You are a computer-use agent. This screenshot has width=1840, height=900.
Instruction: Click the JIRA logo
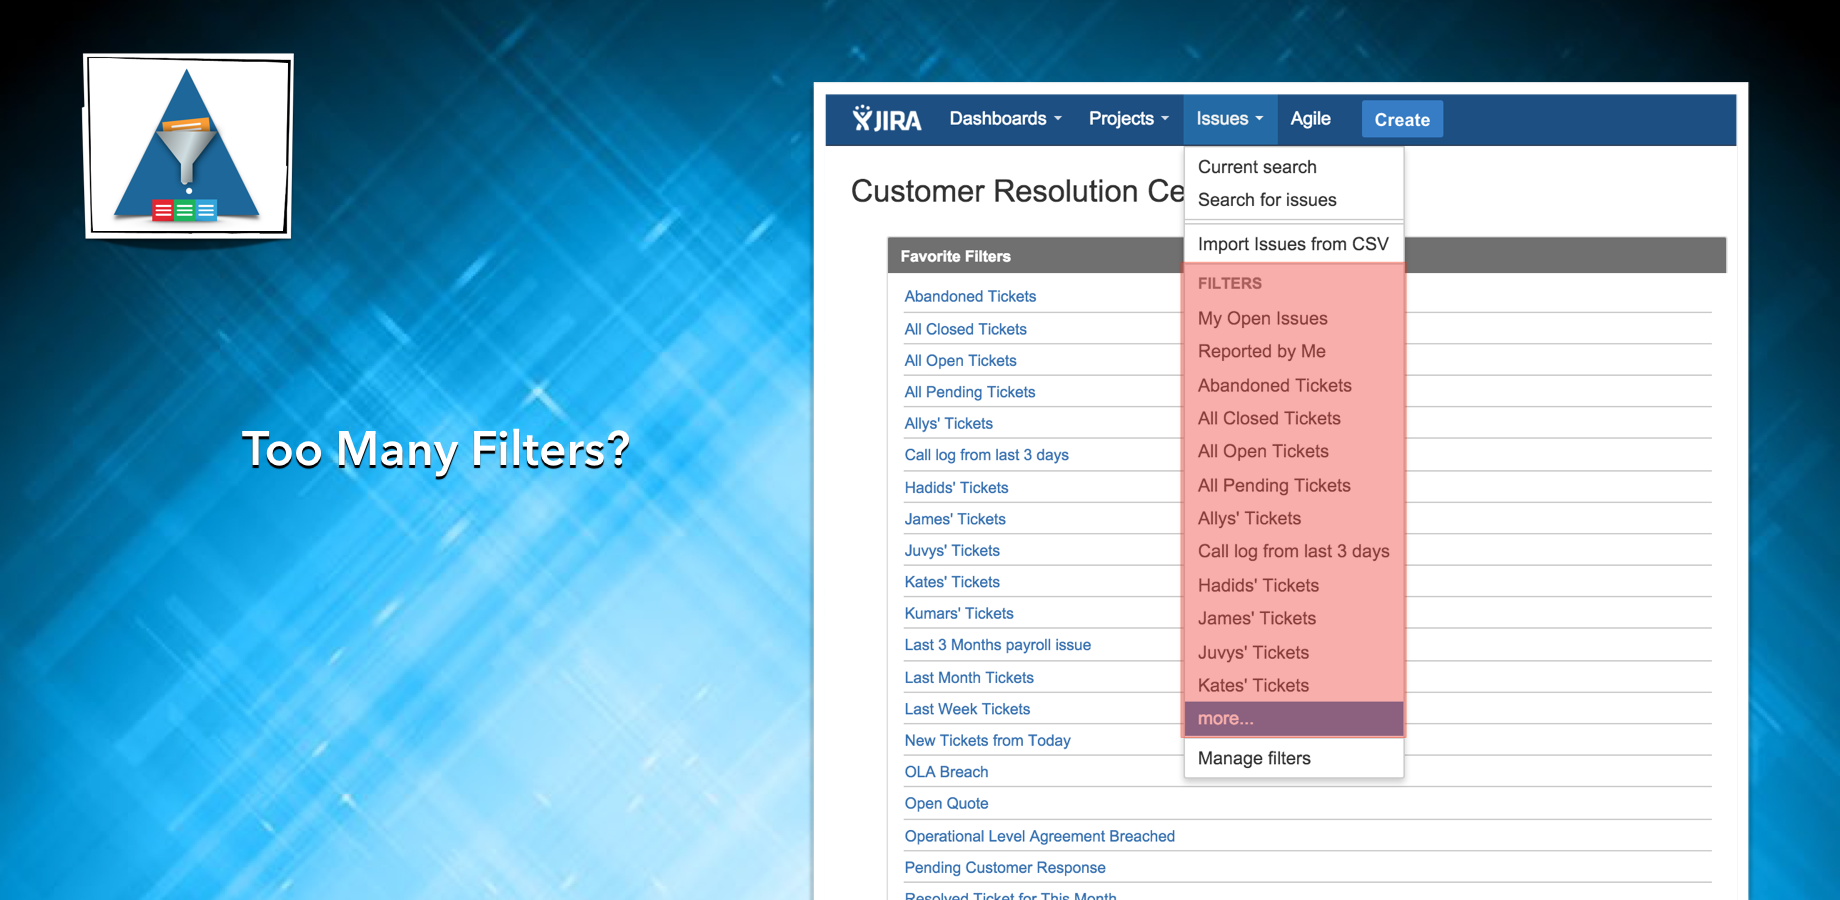point(886,120)
